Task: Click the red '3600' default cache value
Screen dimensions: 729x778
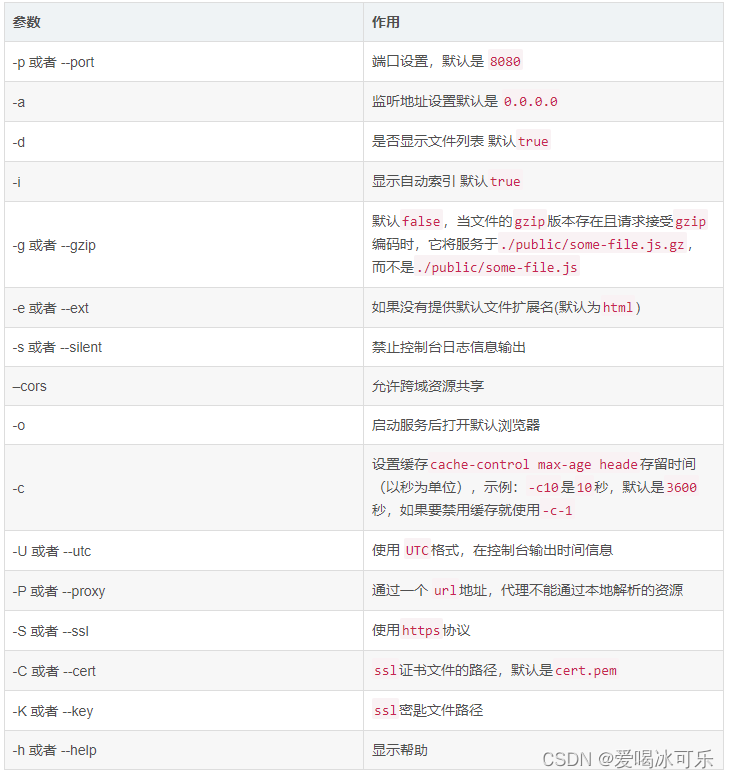Action: point(681,488)
